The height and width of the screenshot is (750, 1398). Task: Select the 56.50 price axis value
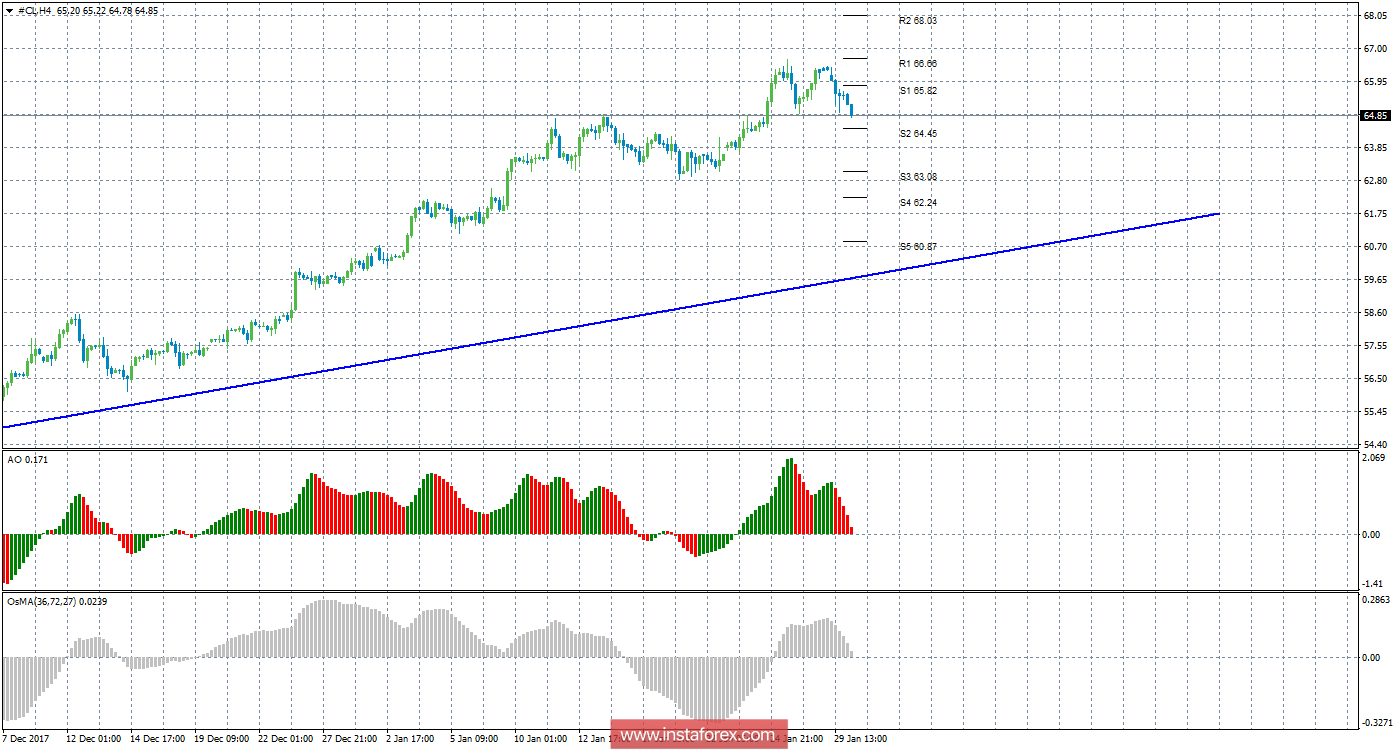click(x=1375, y=379)
